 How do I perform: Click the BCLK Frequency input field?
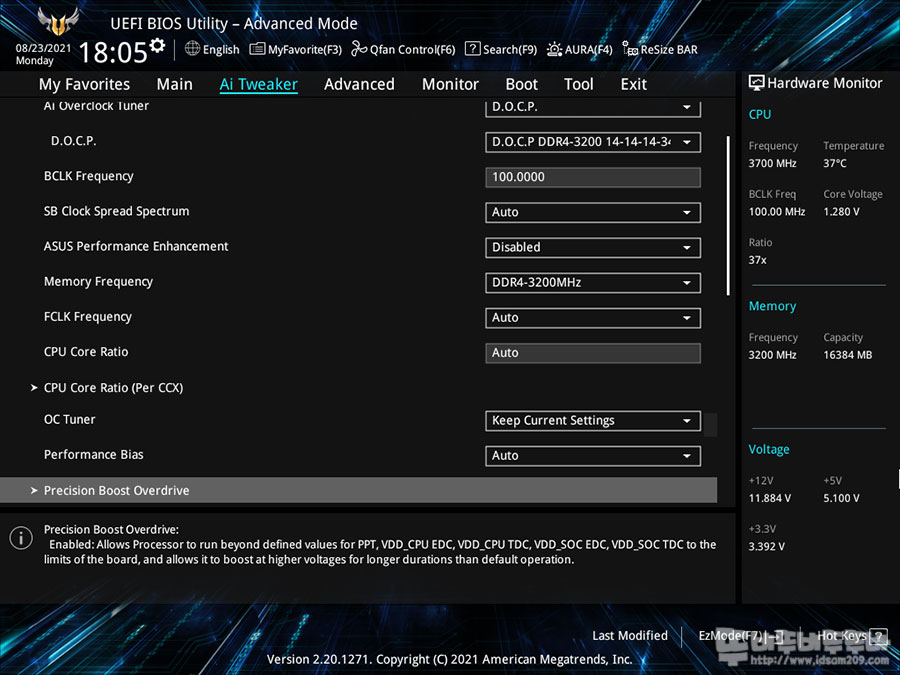click(x=593, y=177)
